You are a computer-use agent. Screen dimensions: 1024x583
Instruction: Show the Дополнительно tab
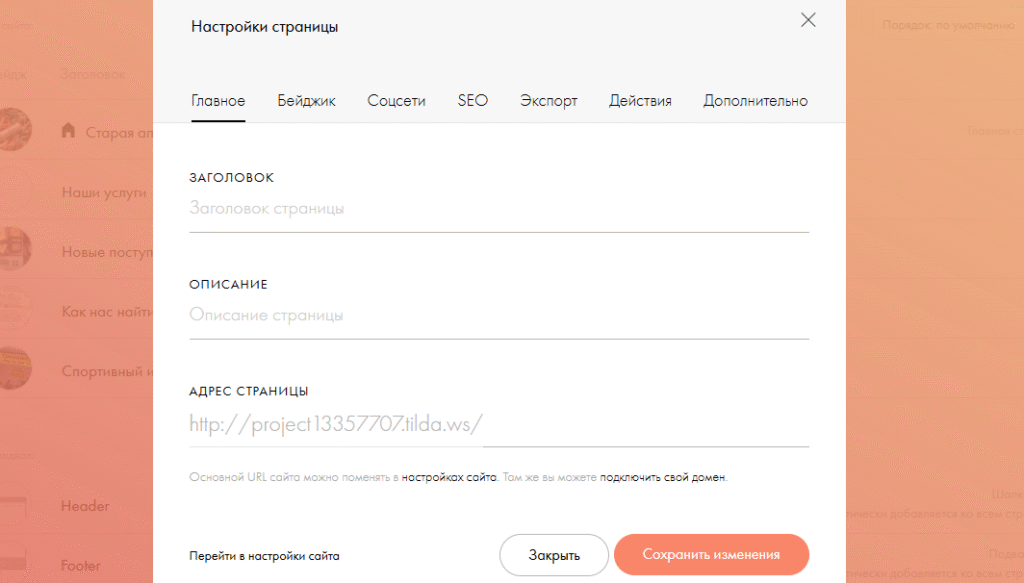755,101
